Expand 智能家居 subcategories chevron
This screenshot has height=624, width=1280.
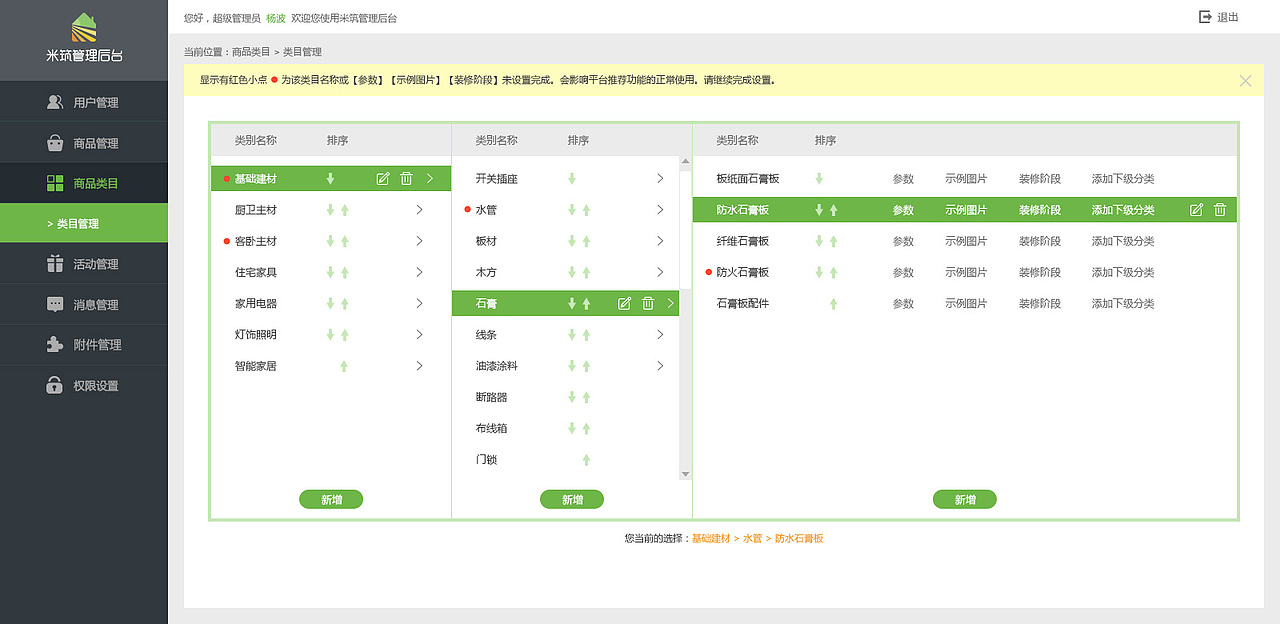[x=419, y=366]
